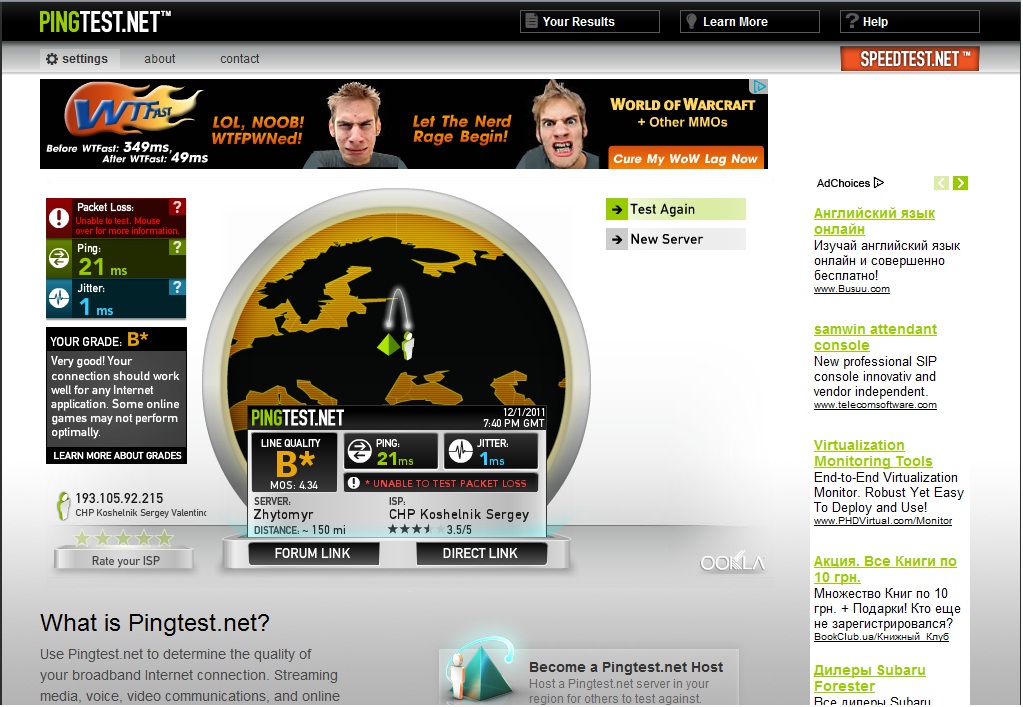Click the UNABLE TO TEST PACKET LOSS warning
1023x707 pixels.
(440, 483)
